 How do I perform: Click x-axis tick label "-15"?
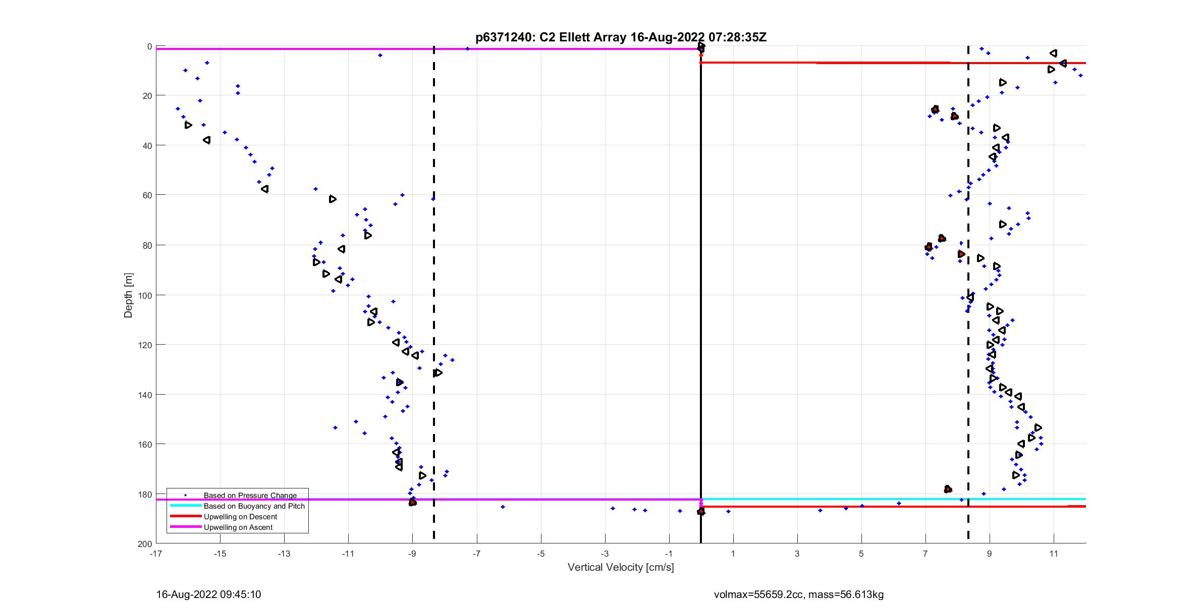pyautogui.click(x=220, y=553)
